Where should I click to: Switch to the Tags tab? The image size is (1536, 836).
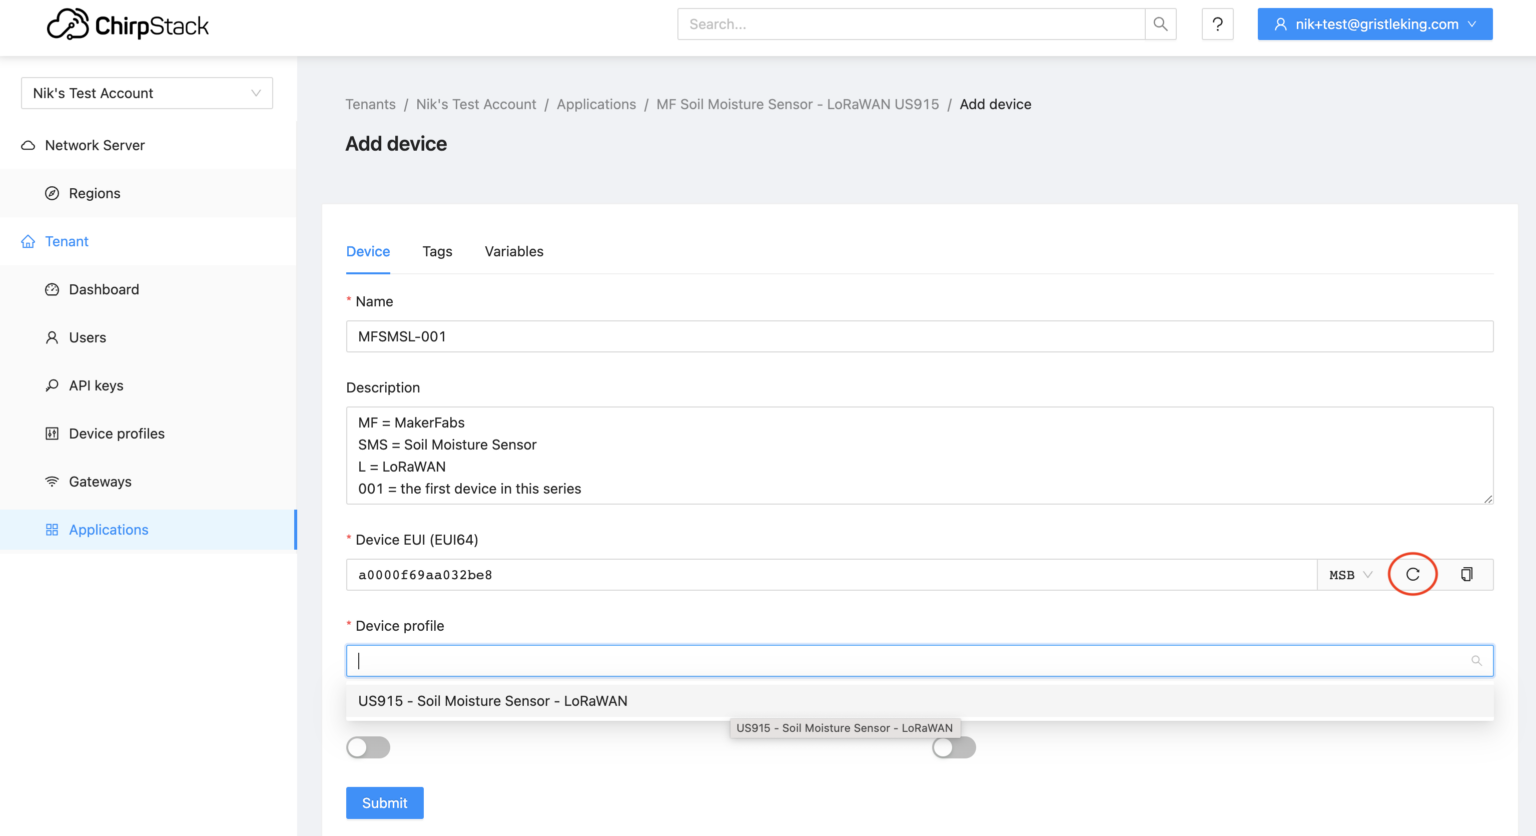(x=437, y=251)
